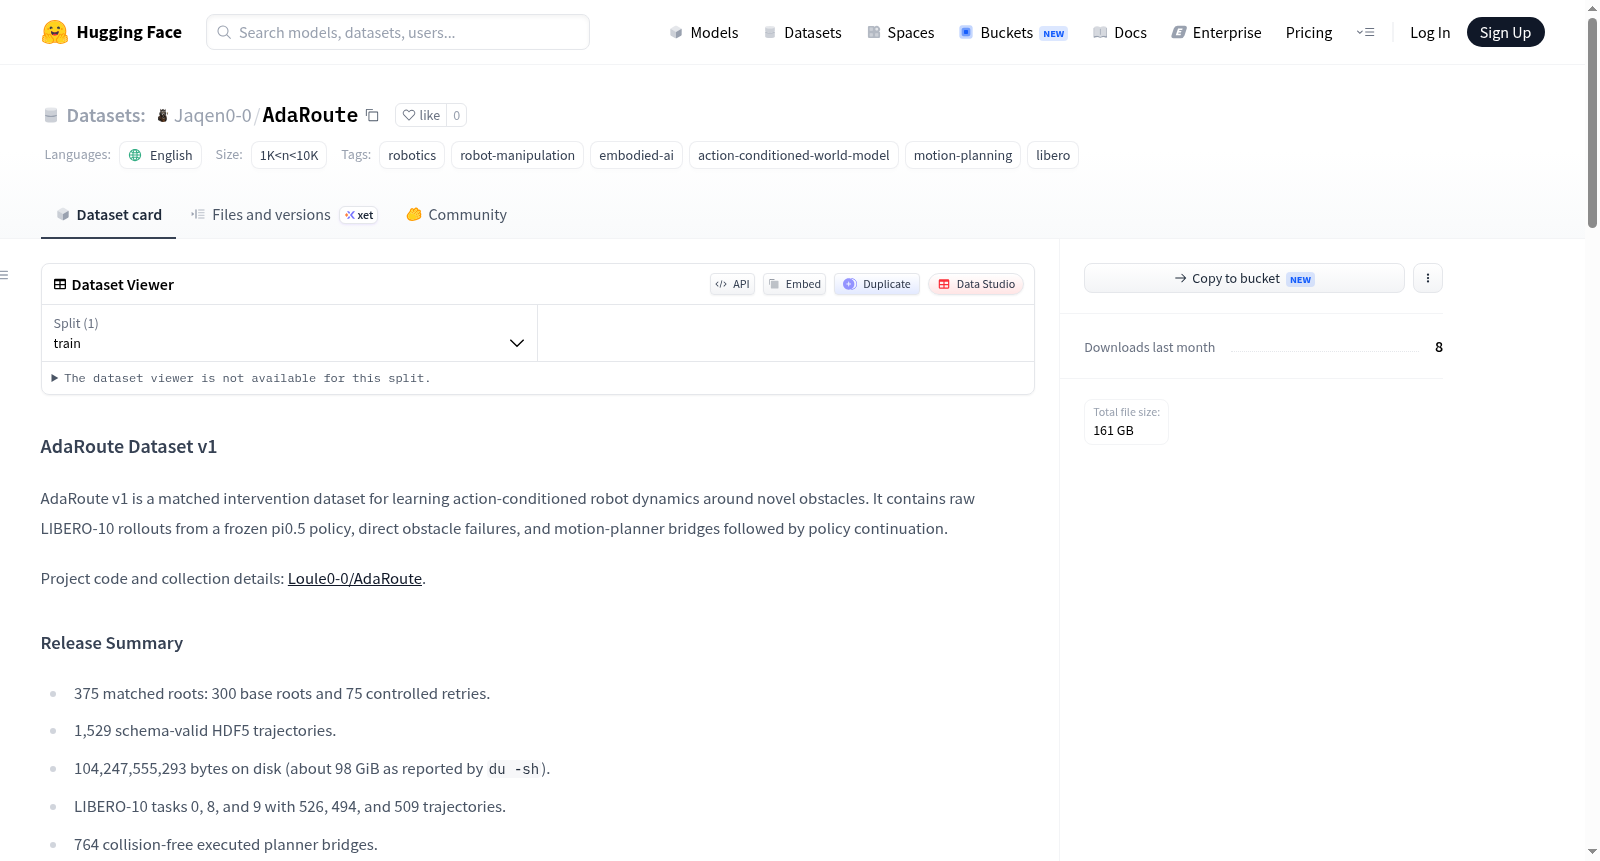1600x861 pixels.
Task: Open the Split train dropdown
Action: click(x=289, y=333)
